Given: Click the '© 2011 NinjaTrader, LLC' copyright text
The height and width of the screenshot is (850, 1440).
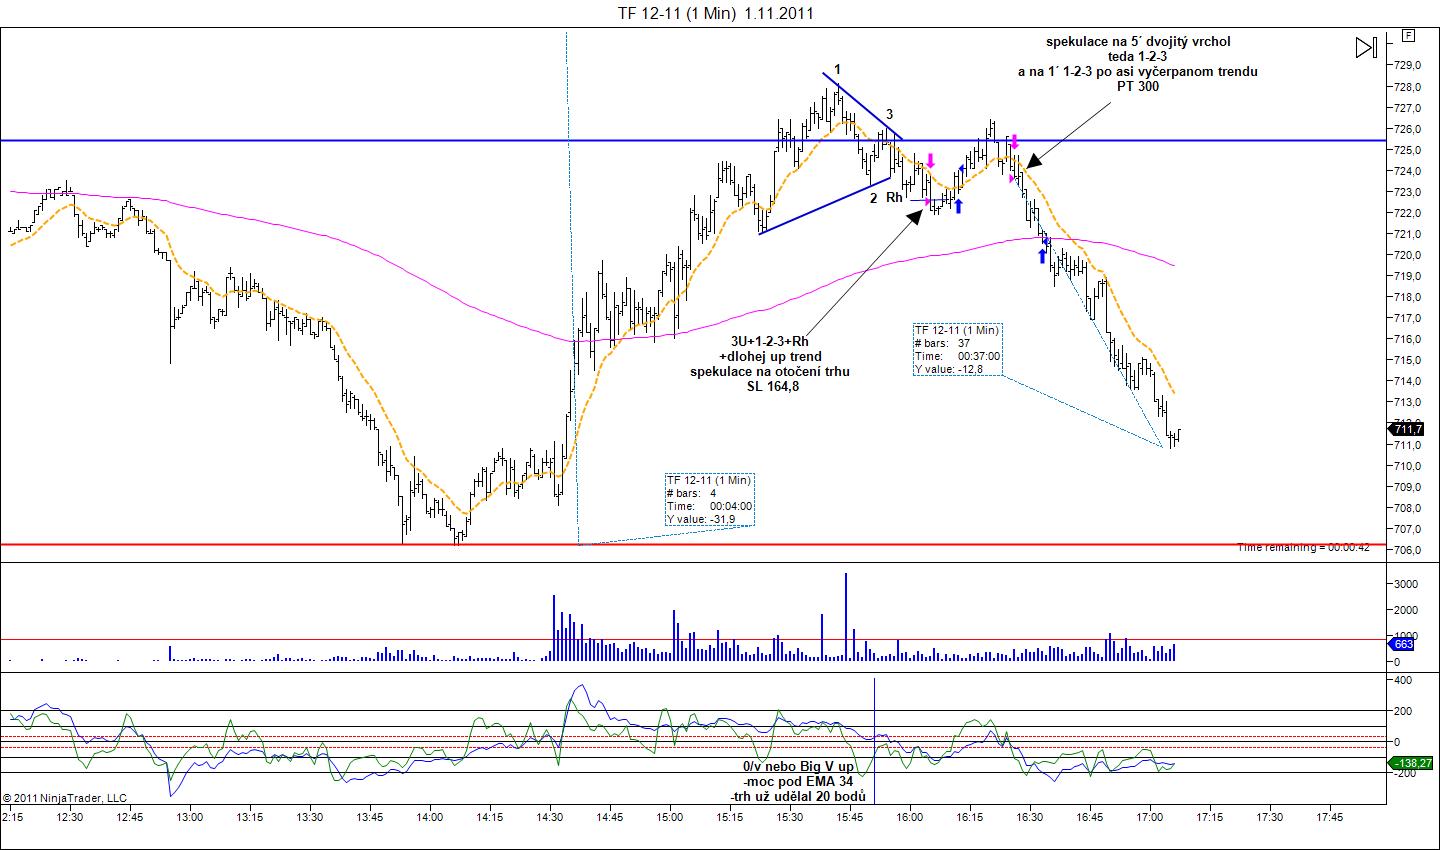Looking at the screenshot, I should 65,798.
